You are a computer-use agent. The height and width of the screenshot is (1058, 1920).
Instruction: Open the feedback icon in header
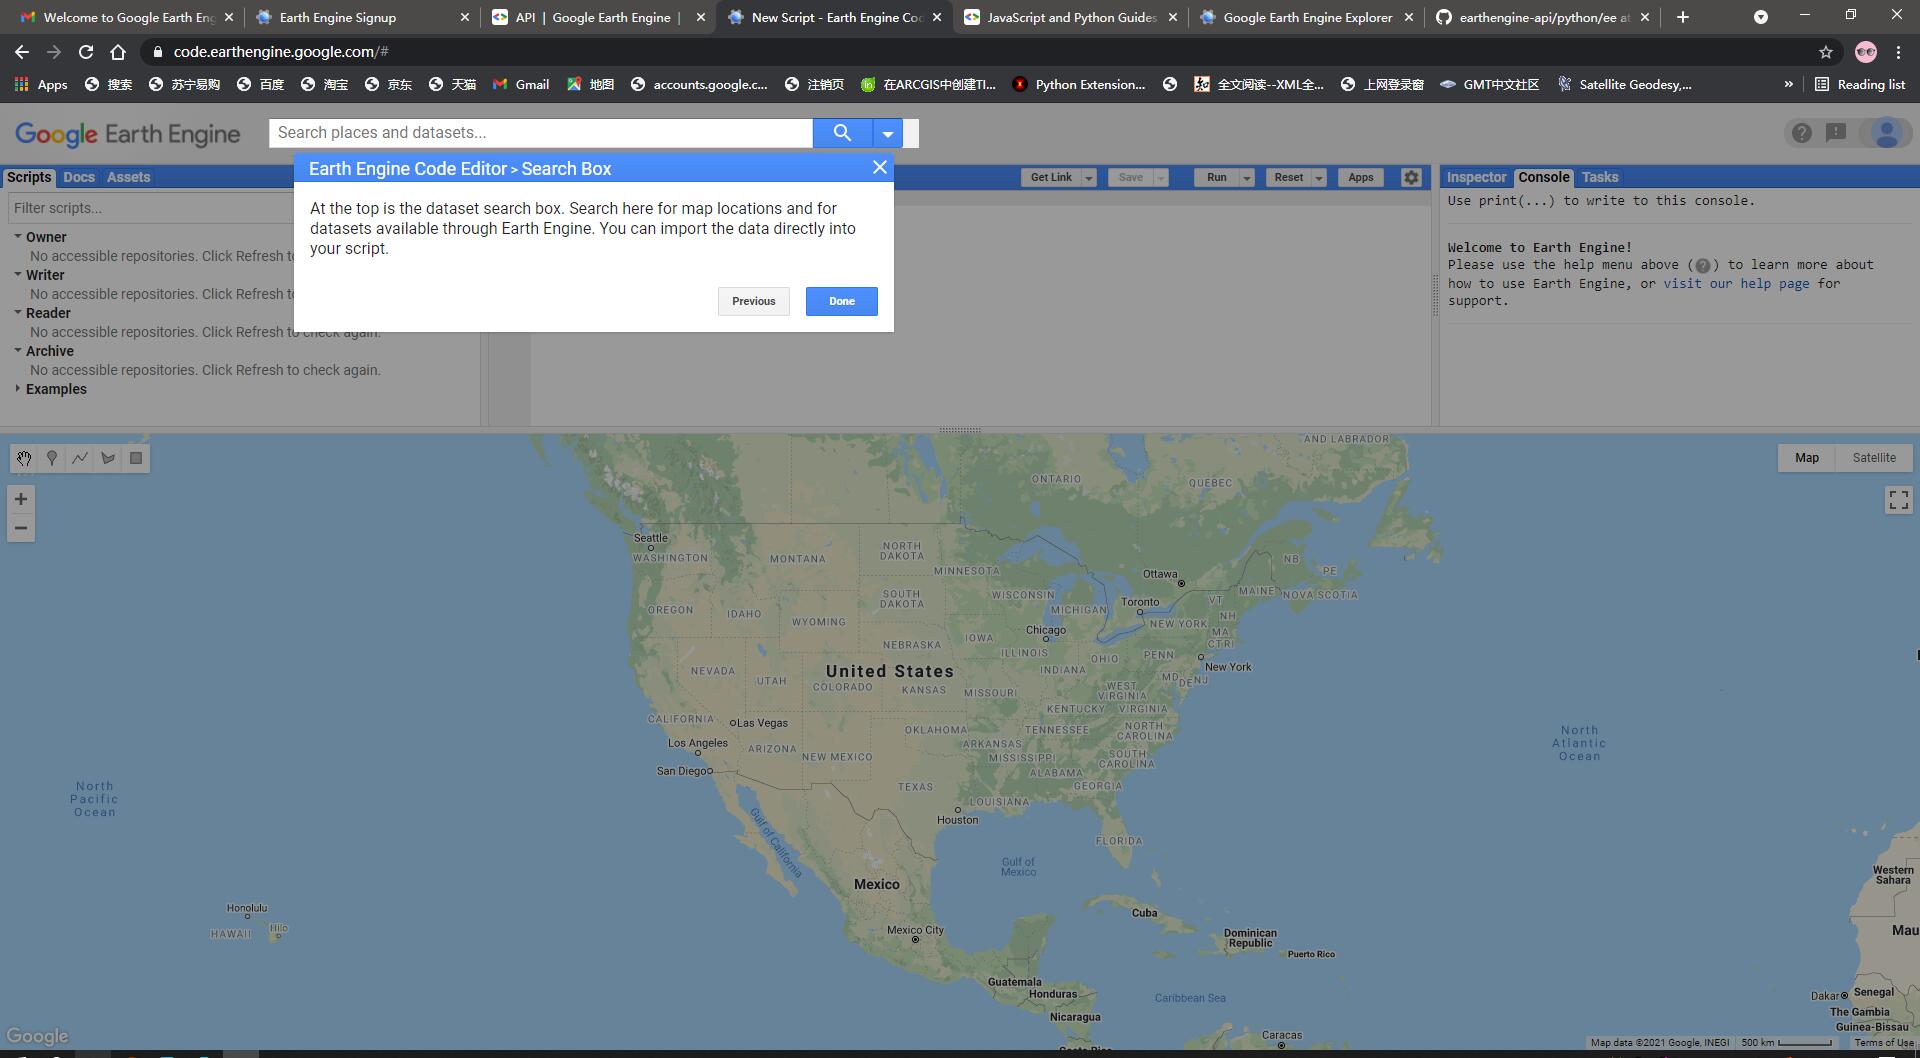click(x=1836, y=132)
